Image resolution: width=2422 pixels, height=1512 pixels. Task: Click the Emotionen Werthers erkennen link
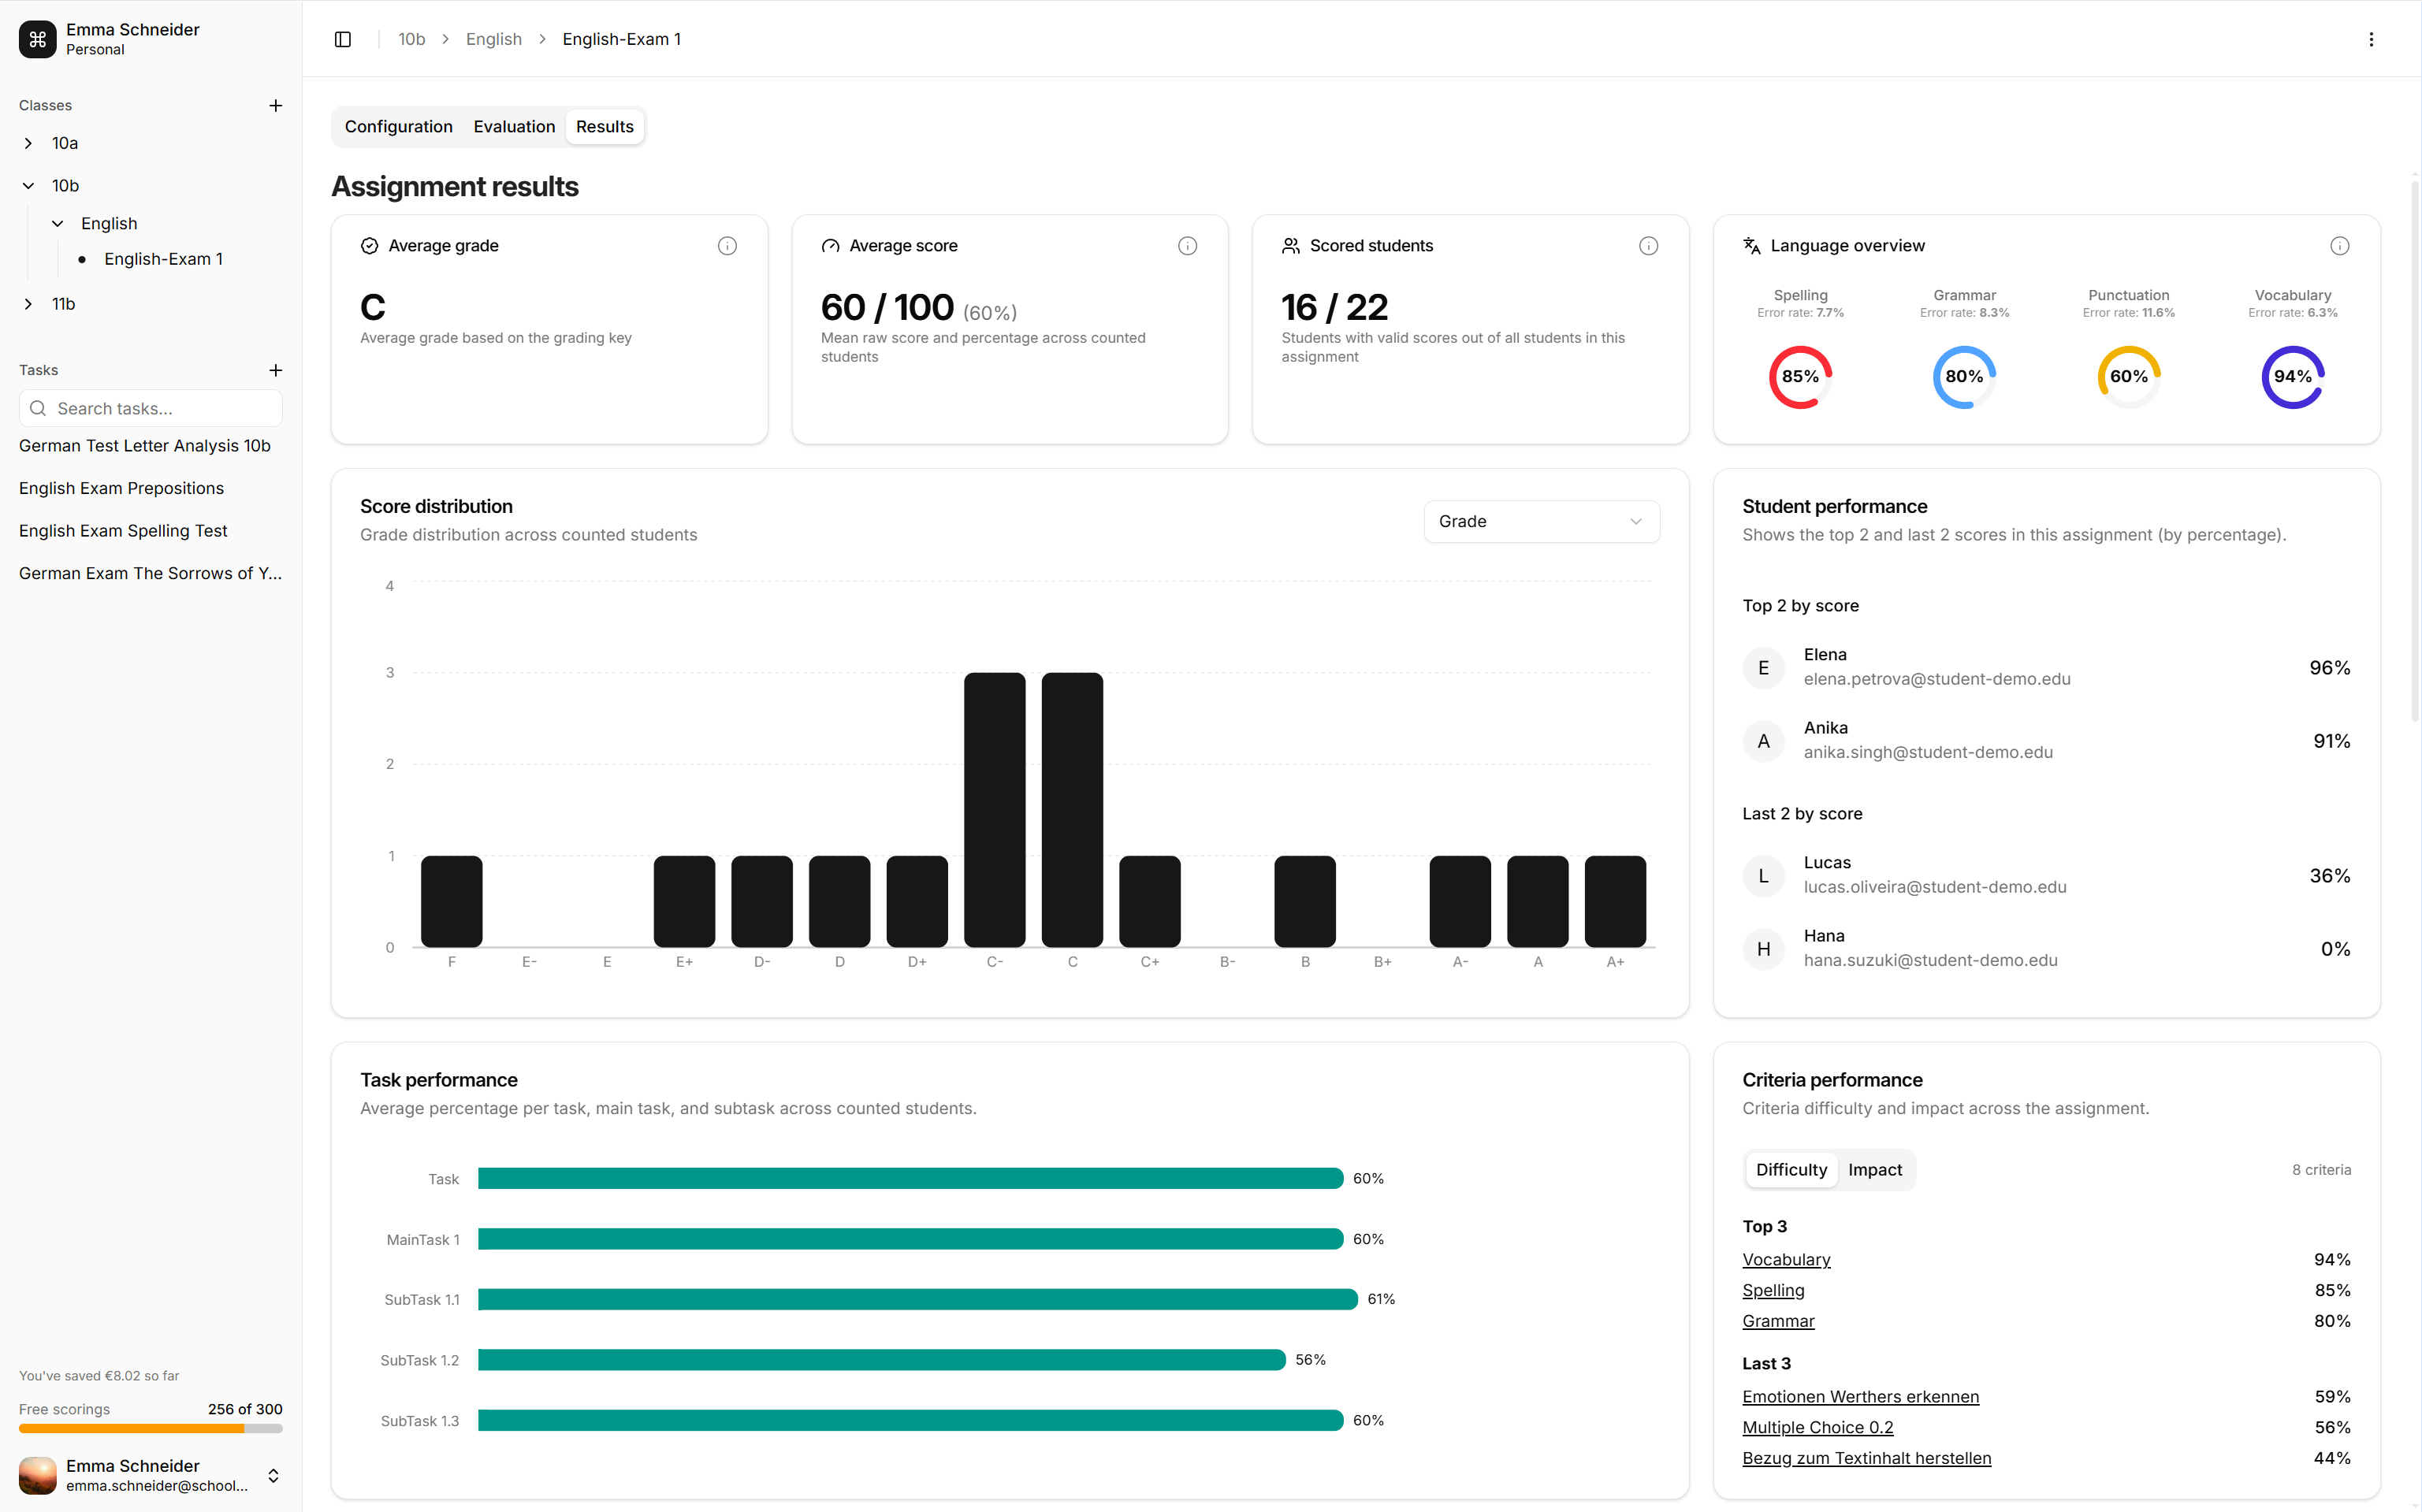(x=1860, y=1396)
